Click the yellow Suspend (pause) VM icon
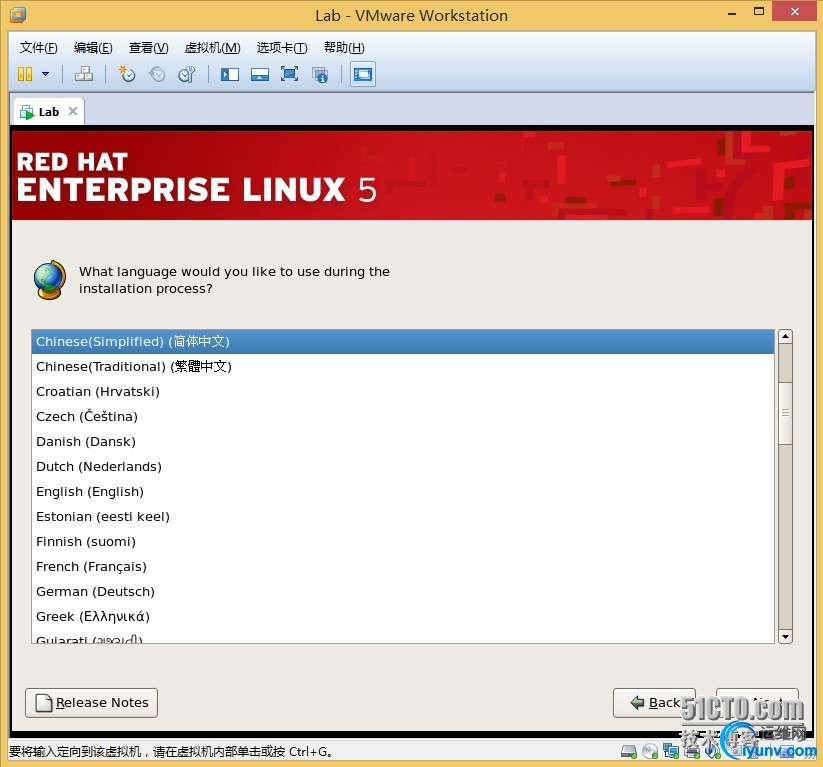823x767 pixels. (25, 74)
